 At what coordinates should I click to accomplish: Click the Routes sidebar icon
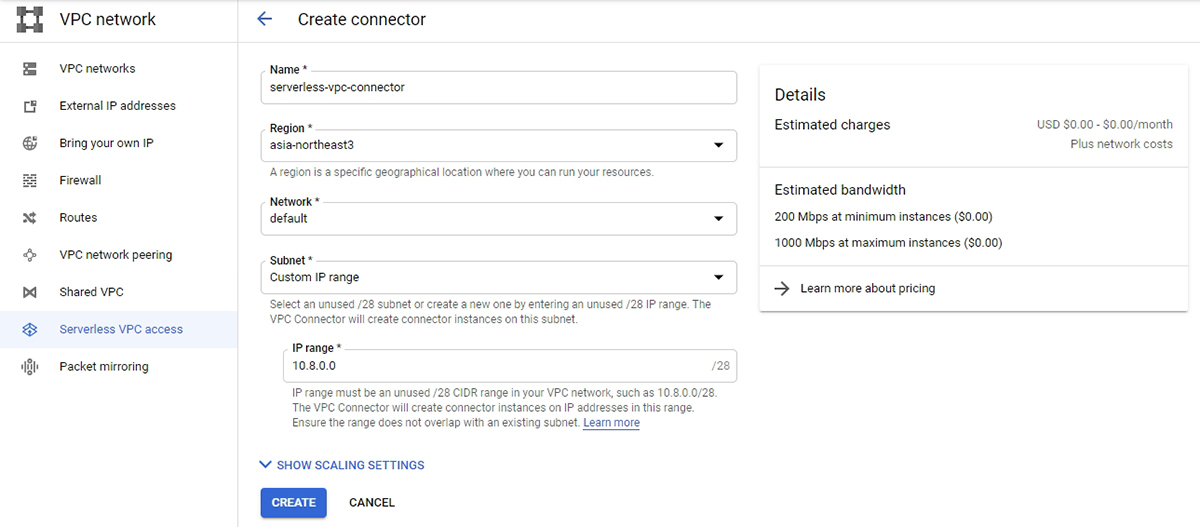point(30,218)
